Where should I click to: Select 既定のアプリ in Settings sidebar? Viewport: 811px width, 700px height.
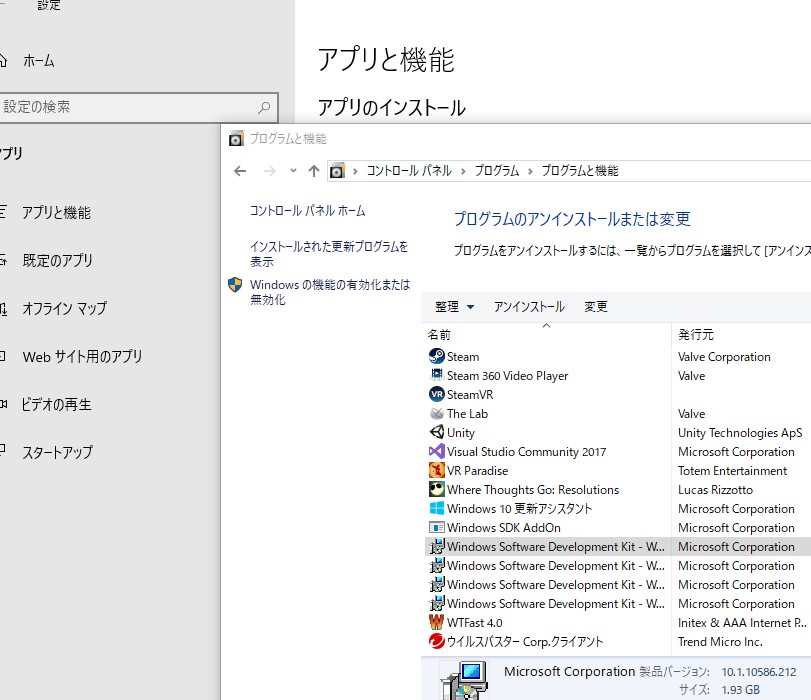coord(57,260)
